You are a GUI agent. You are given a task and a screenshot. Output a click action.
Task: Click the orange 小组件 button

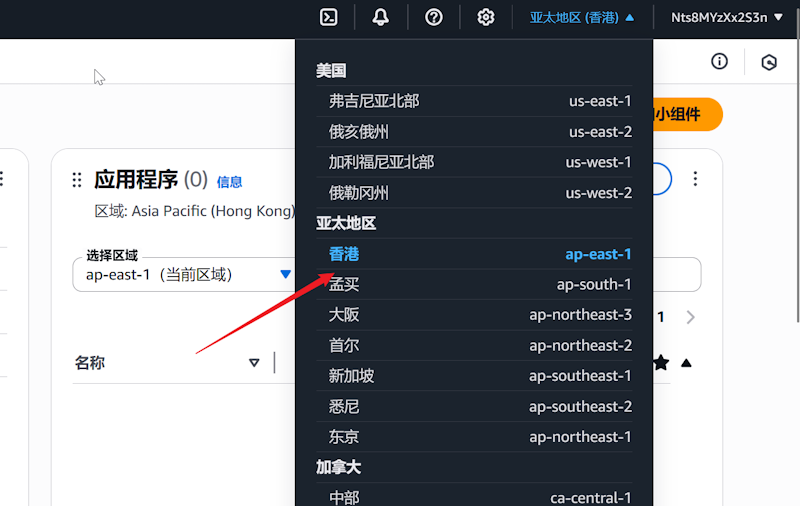[686, 114]
